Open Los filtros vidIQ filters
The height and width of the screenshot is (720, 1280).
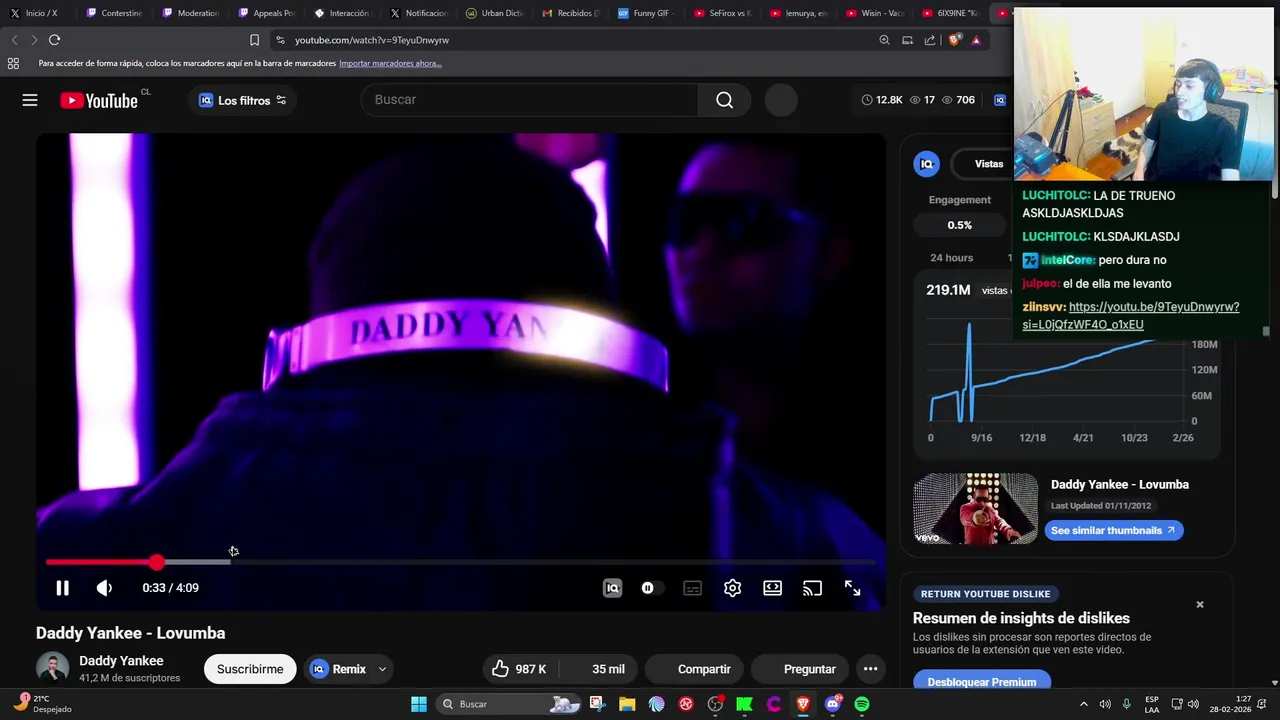click(x=243, y=100)
